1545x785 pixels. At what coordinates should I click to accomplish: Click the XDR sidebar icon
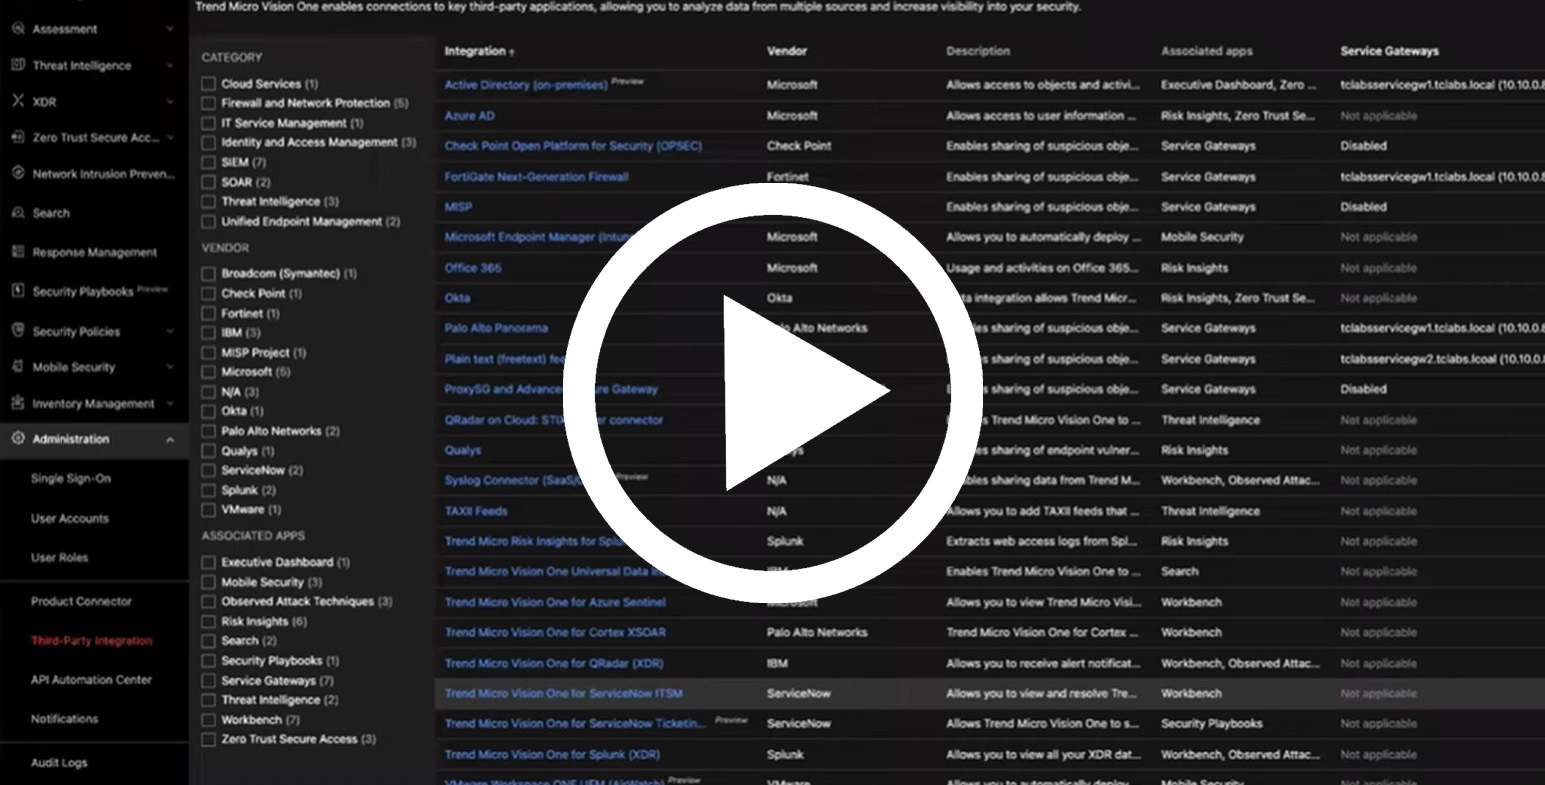18,101
